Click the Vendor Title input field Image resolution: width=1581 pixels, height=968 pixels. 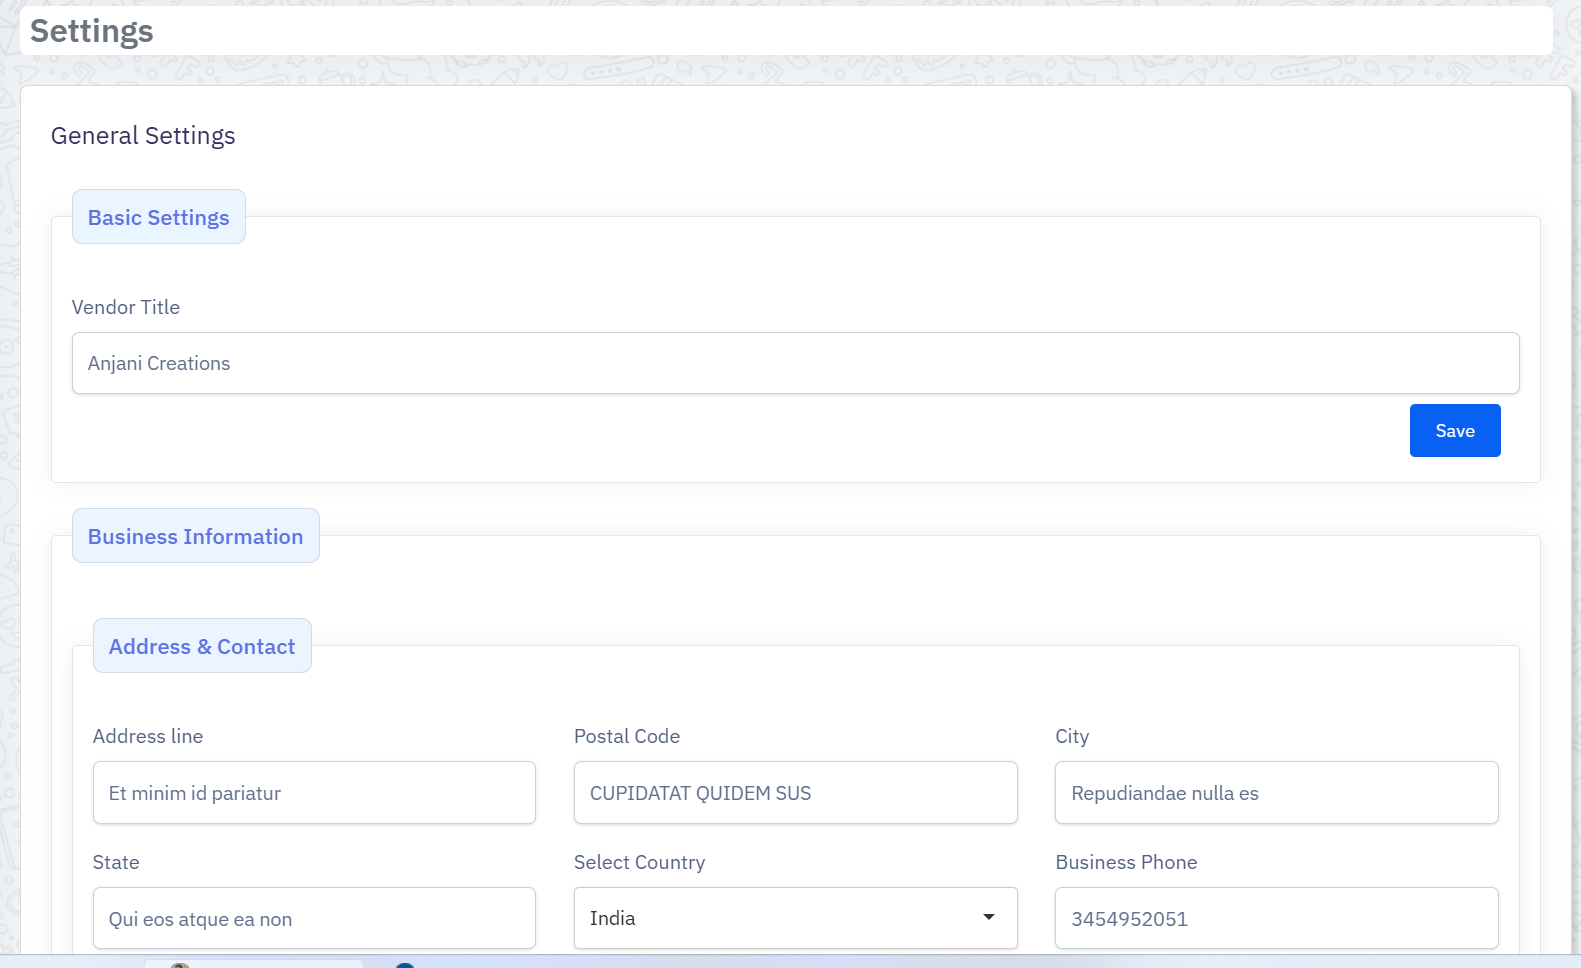795,363
